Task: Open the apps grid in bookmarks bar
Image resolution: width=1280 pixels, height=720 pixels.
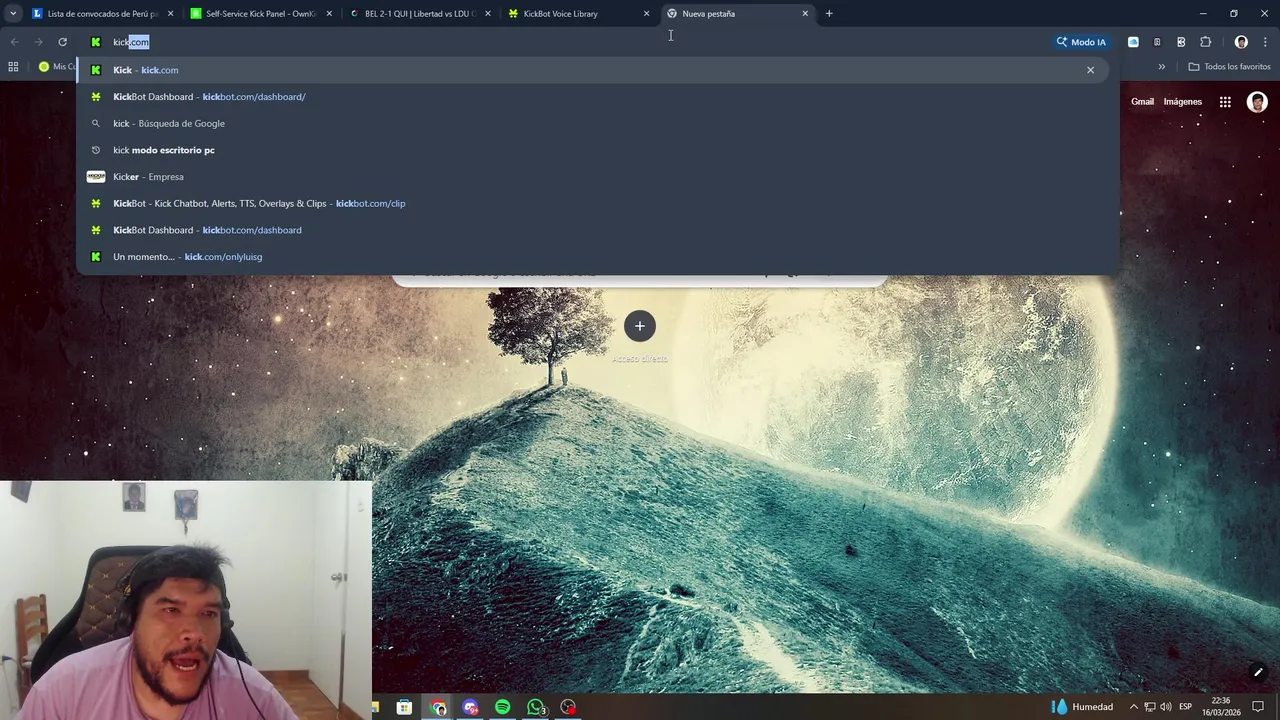Action: 13,67
